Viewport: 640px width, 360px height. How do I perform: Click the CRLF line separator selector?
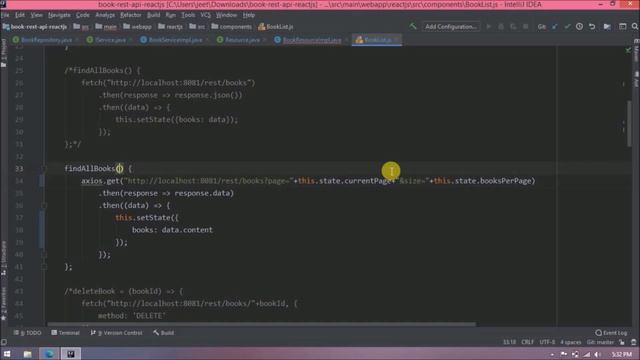click(x=527, y=342)
